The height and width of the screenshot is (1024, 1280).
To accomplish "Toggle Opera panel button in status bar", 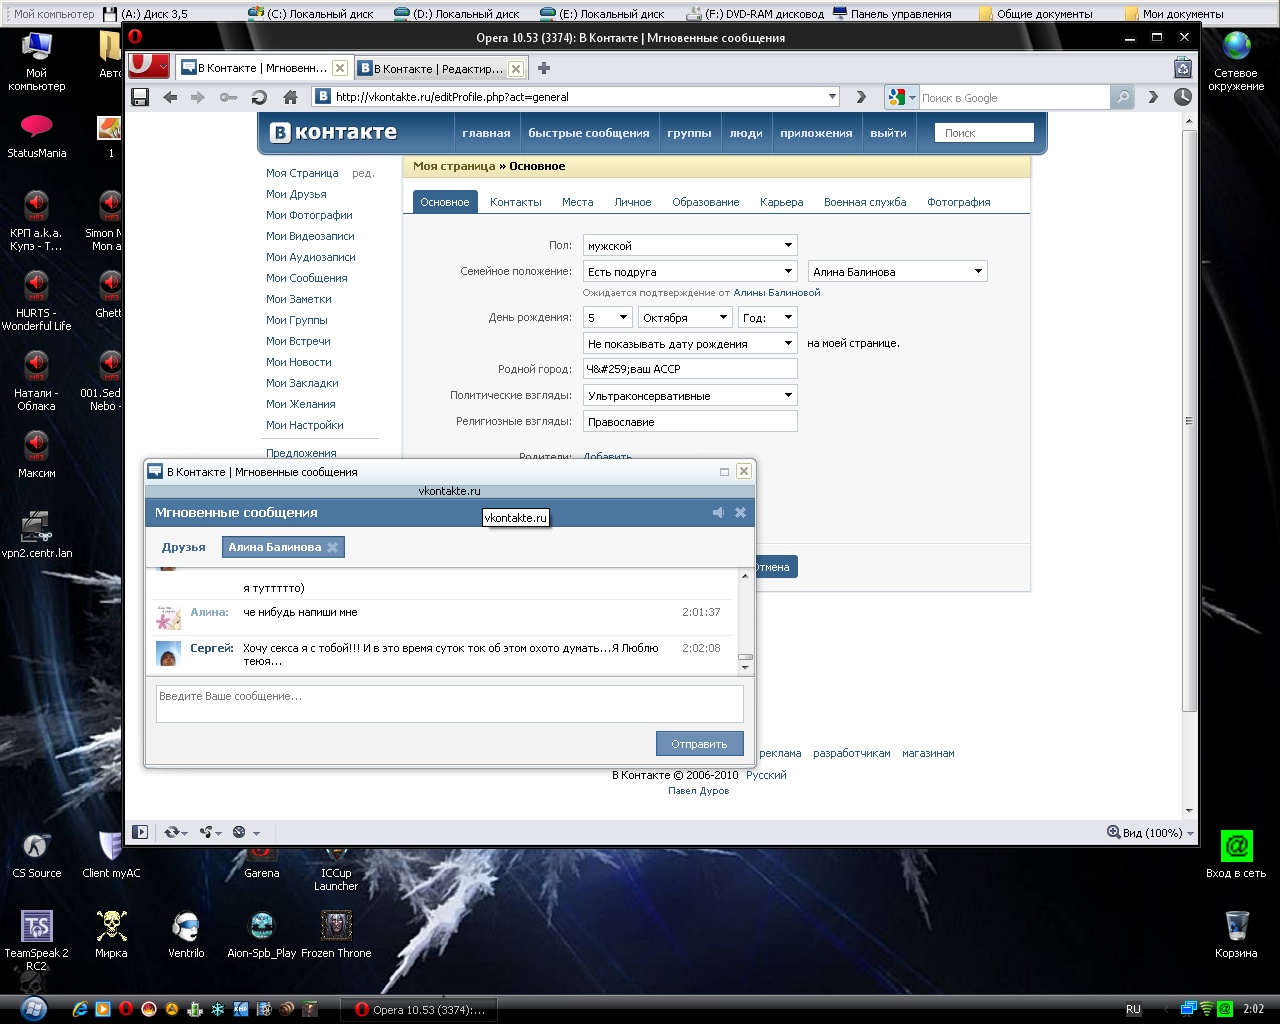I will [140, 832].
